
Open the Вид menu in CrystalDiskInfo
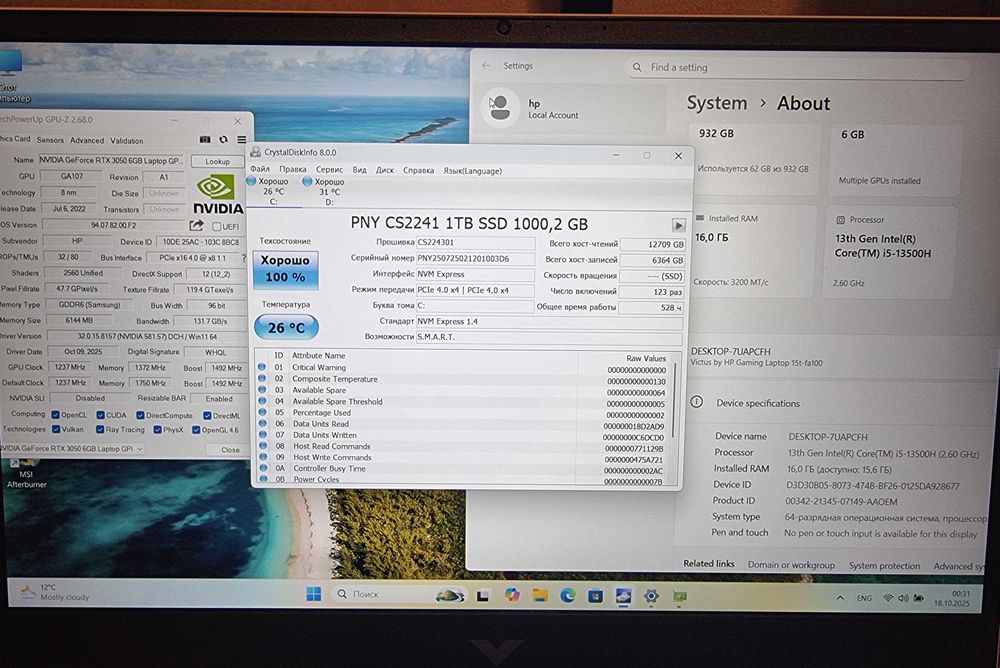[x=360, y=170]
